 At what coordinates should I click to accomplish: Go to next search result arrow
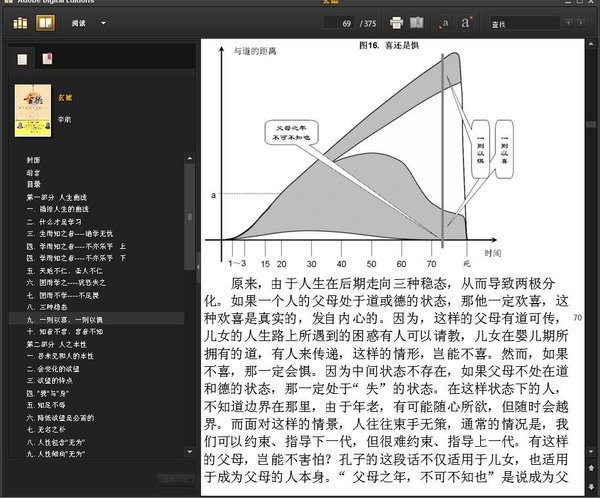pyautogui.click(x=581, y=23)
